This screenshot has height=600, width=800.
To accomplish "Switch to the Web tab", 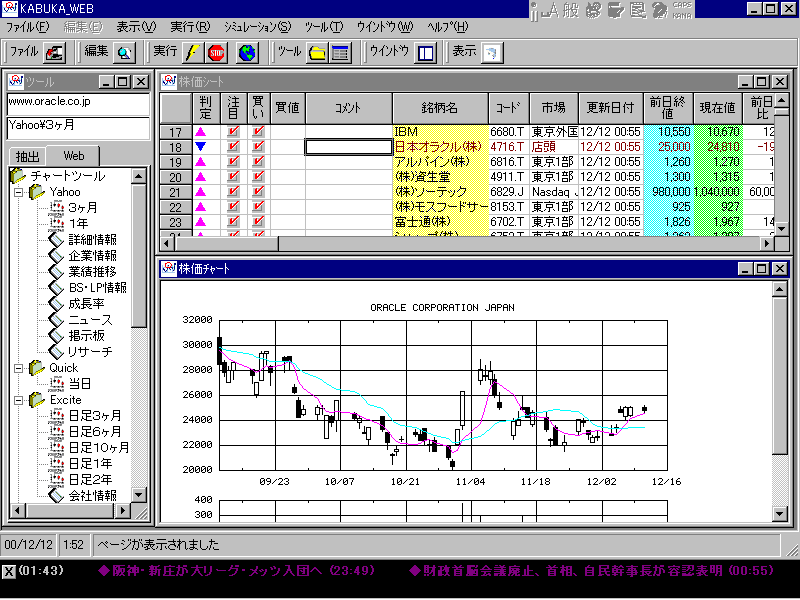I will (x=73, y=156).
